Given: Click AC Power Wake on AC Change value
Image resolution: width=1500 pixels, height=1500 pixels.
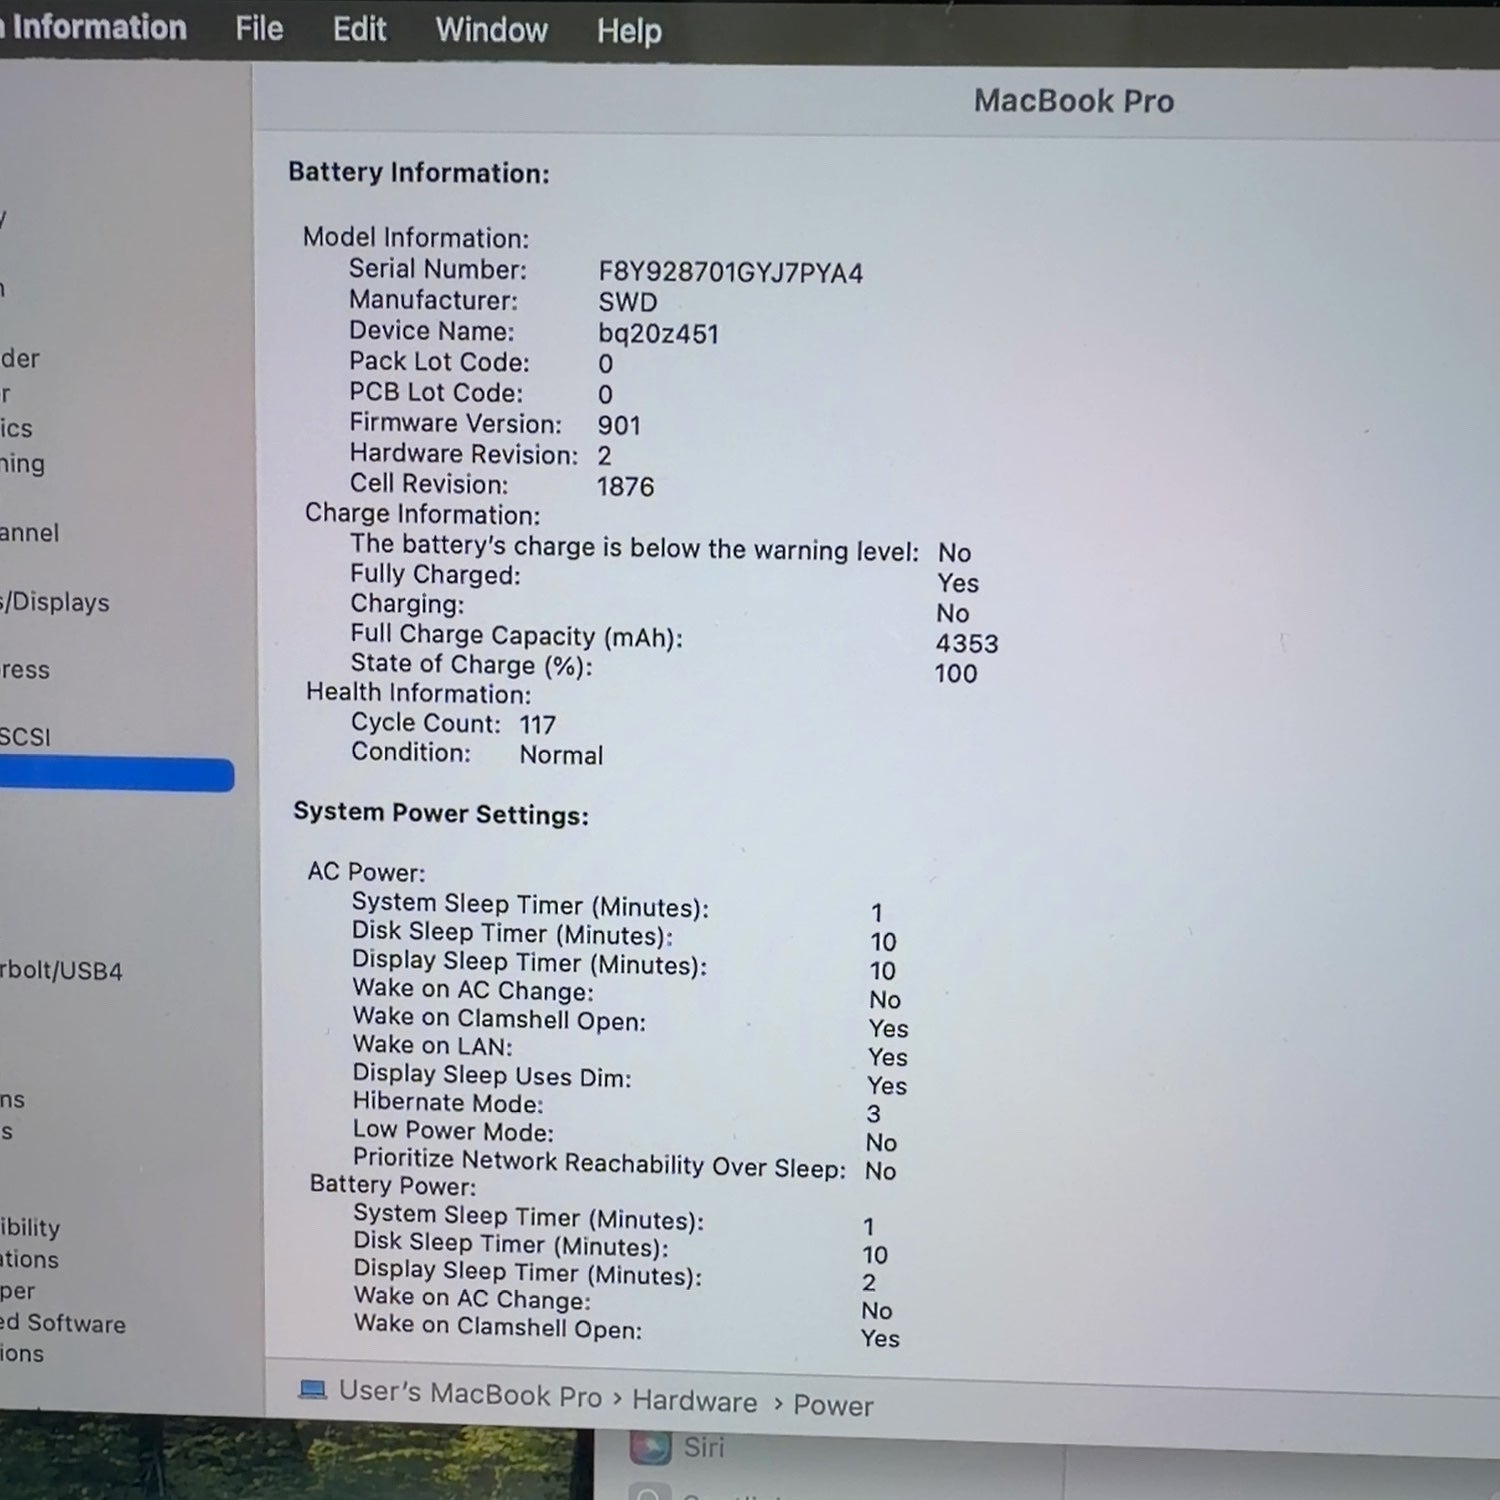Looking at the screenshot, I should pos(885,1000).
